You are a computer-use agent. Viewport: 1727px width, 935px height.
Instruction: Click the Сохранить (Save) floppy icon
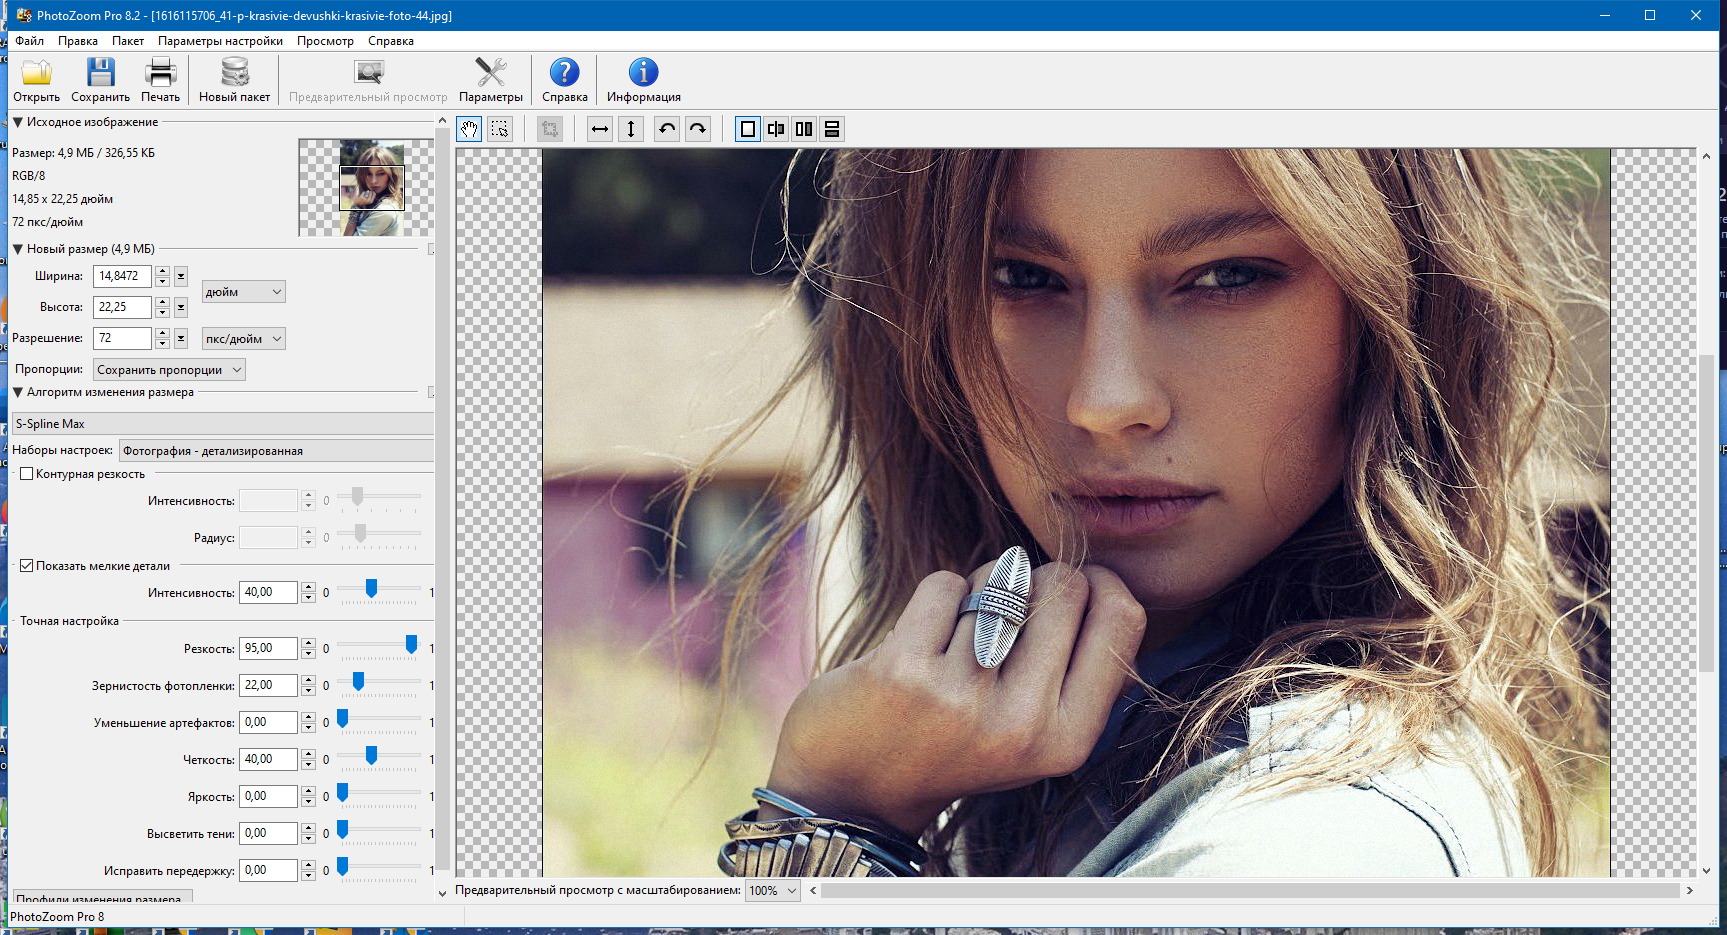(x=100, y=73)
